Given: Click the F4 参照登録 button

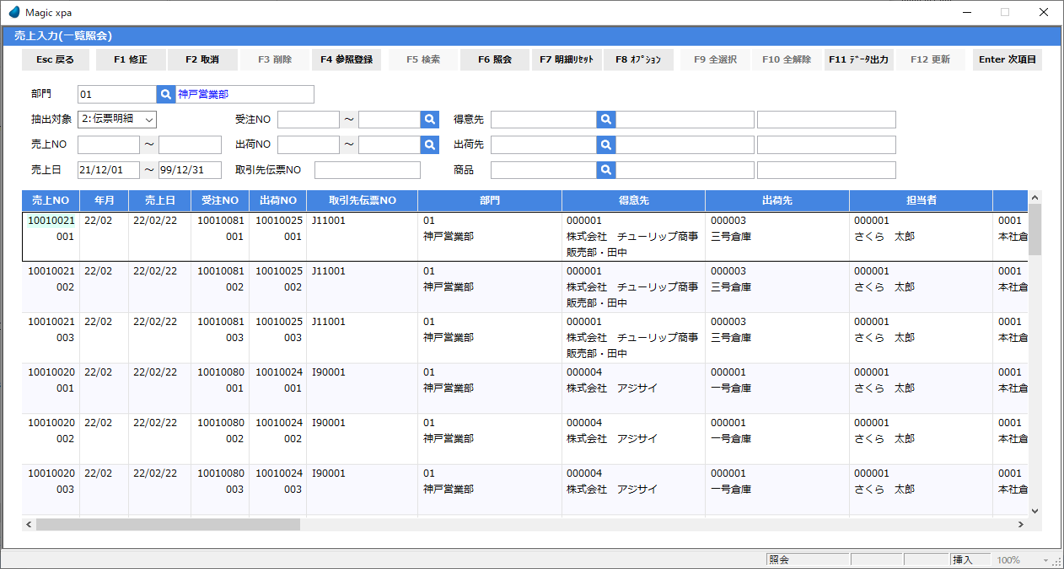Looking at the screenshot, I should coord(346,60).
